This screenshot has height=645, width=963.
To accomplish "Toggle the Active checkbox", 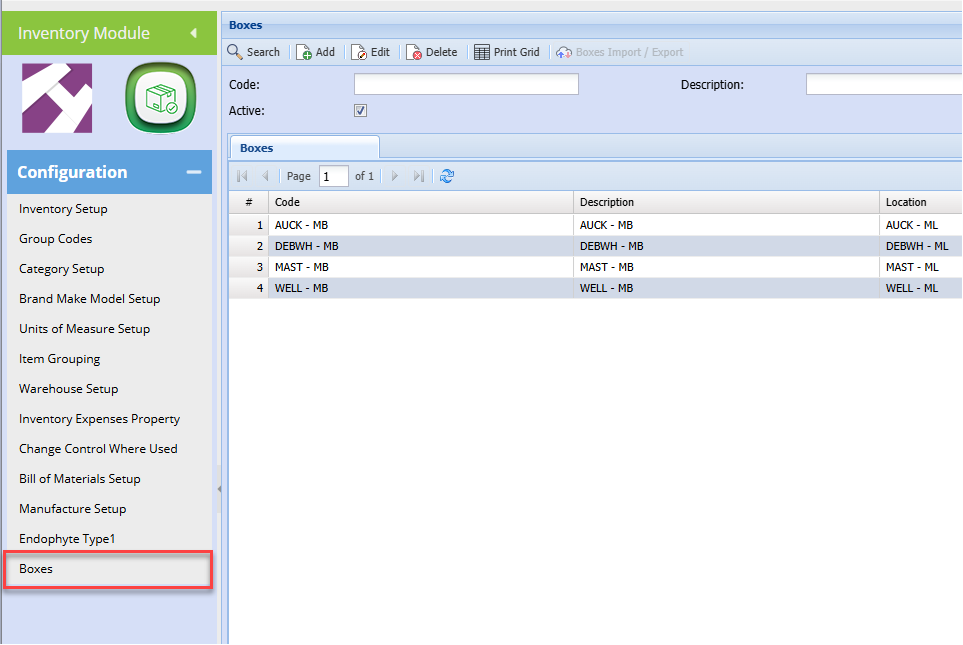I will [x=361, y=111].
